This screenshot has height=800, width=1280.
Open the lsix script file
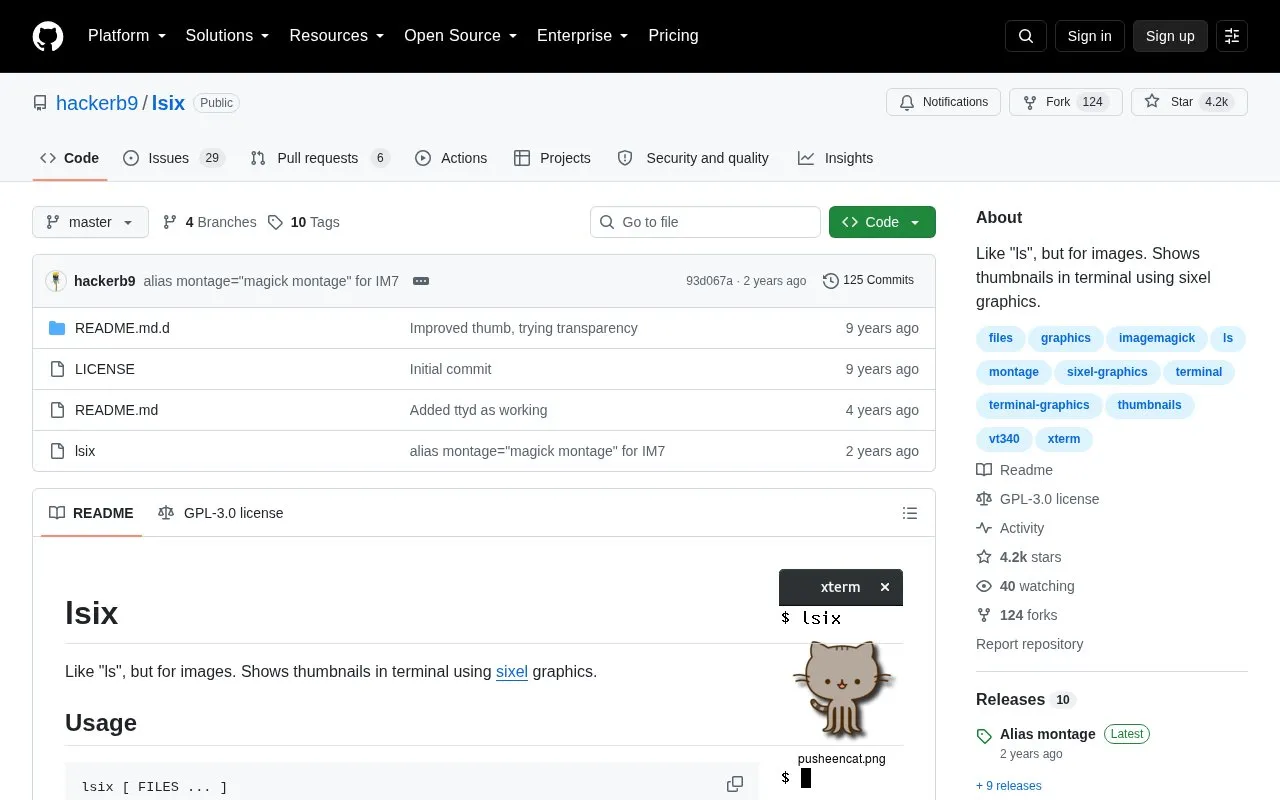85,451
